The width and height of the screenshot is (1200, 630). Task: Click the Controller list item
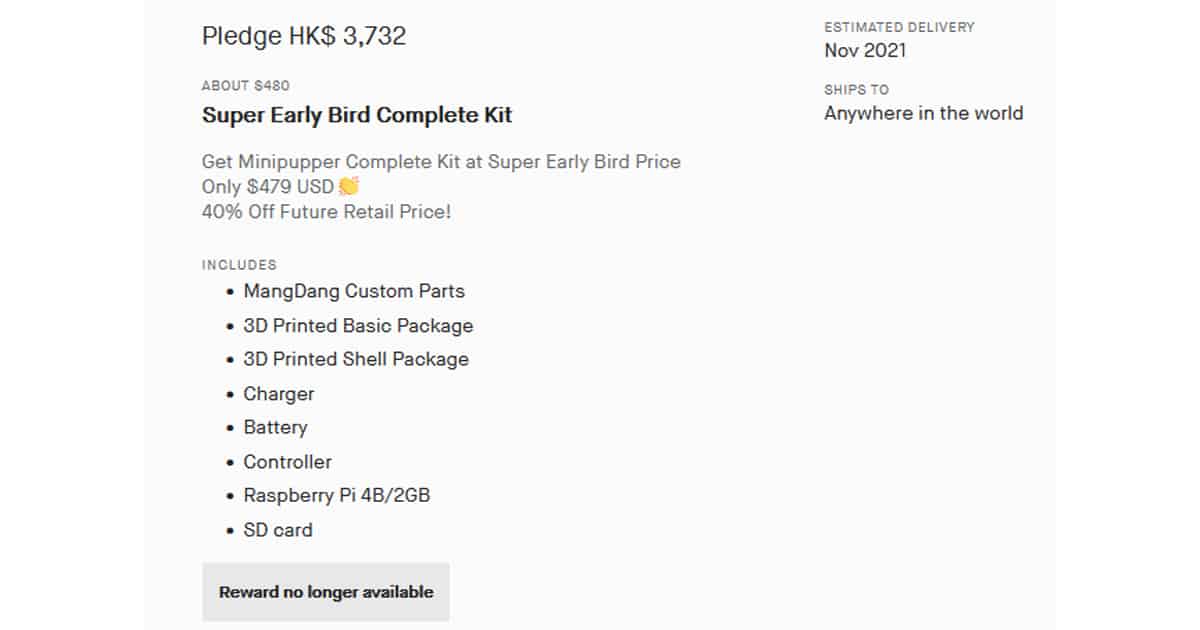pos(287,462)
